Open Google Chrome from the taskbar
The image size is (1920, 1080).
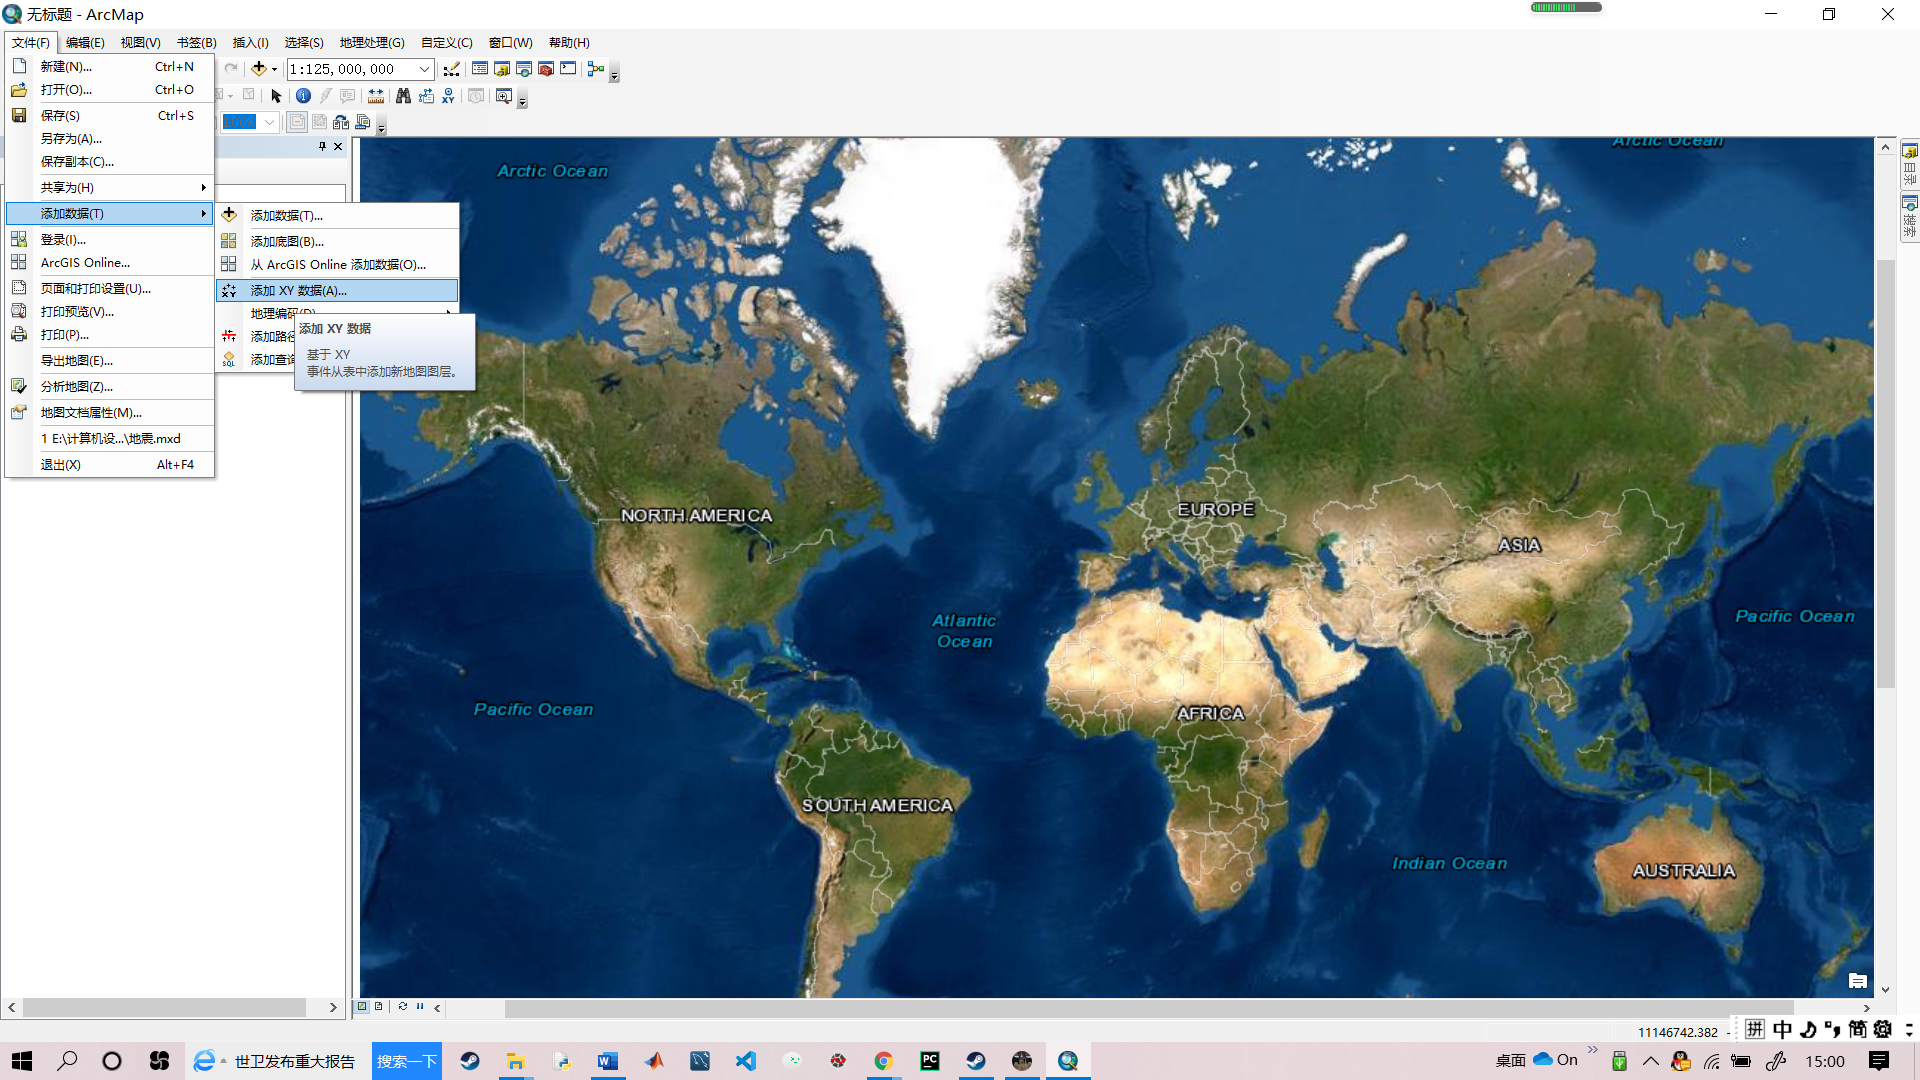pos(883,1061)
